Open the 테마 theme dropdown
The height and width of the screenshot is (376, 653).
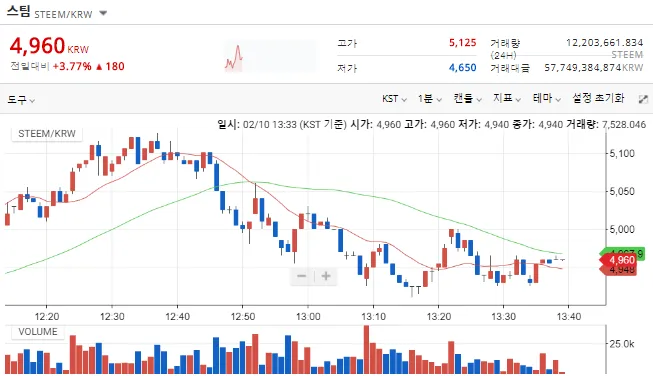point(547,99)
